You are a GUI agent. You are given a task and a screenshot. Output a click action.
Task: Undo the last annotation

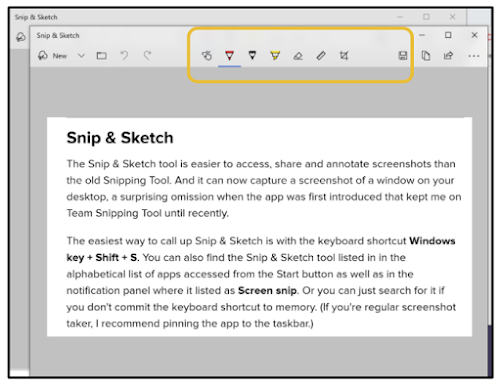click(124, 55)
